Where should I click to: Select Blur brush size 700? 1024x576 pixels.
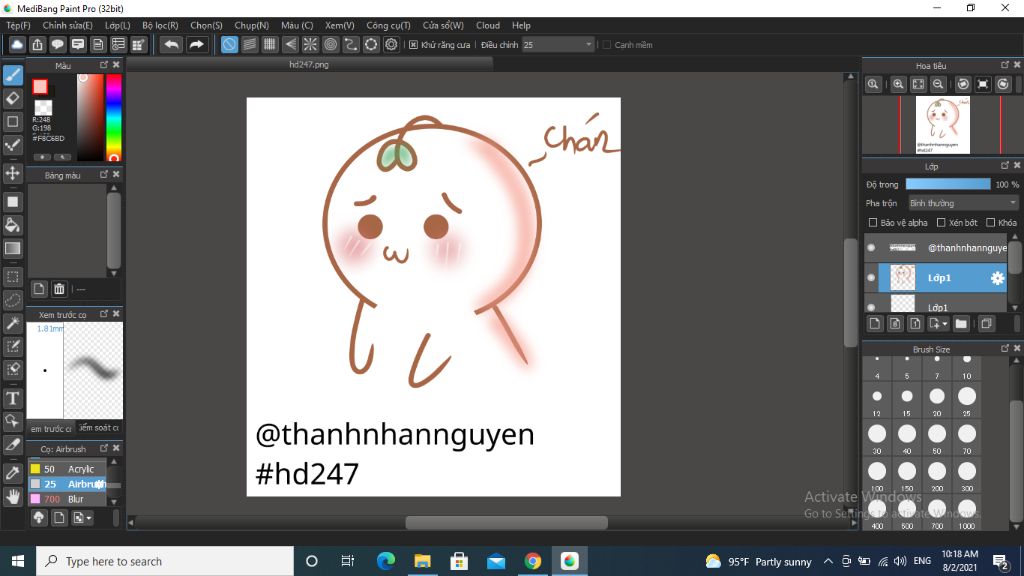[x=67, y=499]
